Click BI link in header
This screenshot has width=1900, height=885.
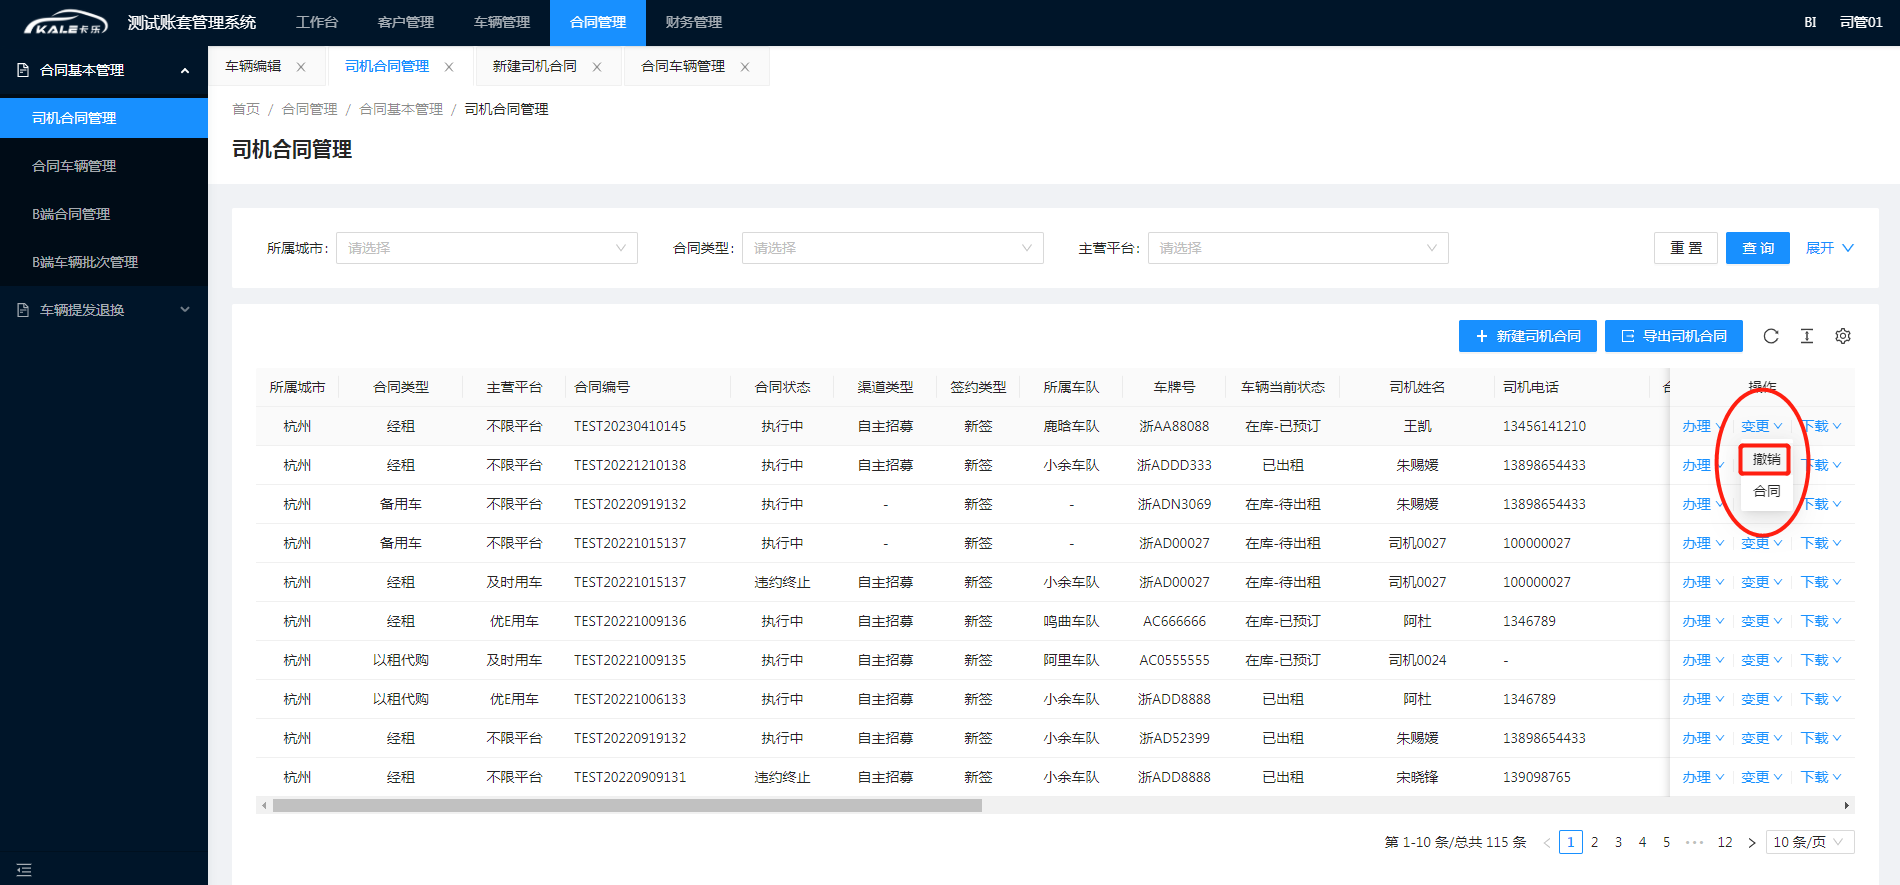click(x=1810, y=22)
